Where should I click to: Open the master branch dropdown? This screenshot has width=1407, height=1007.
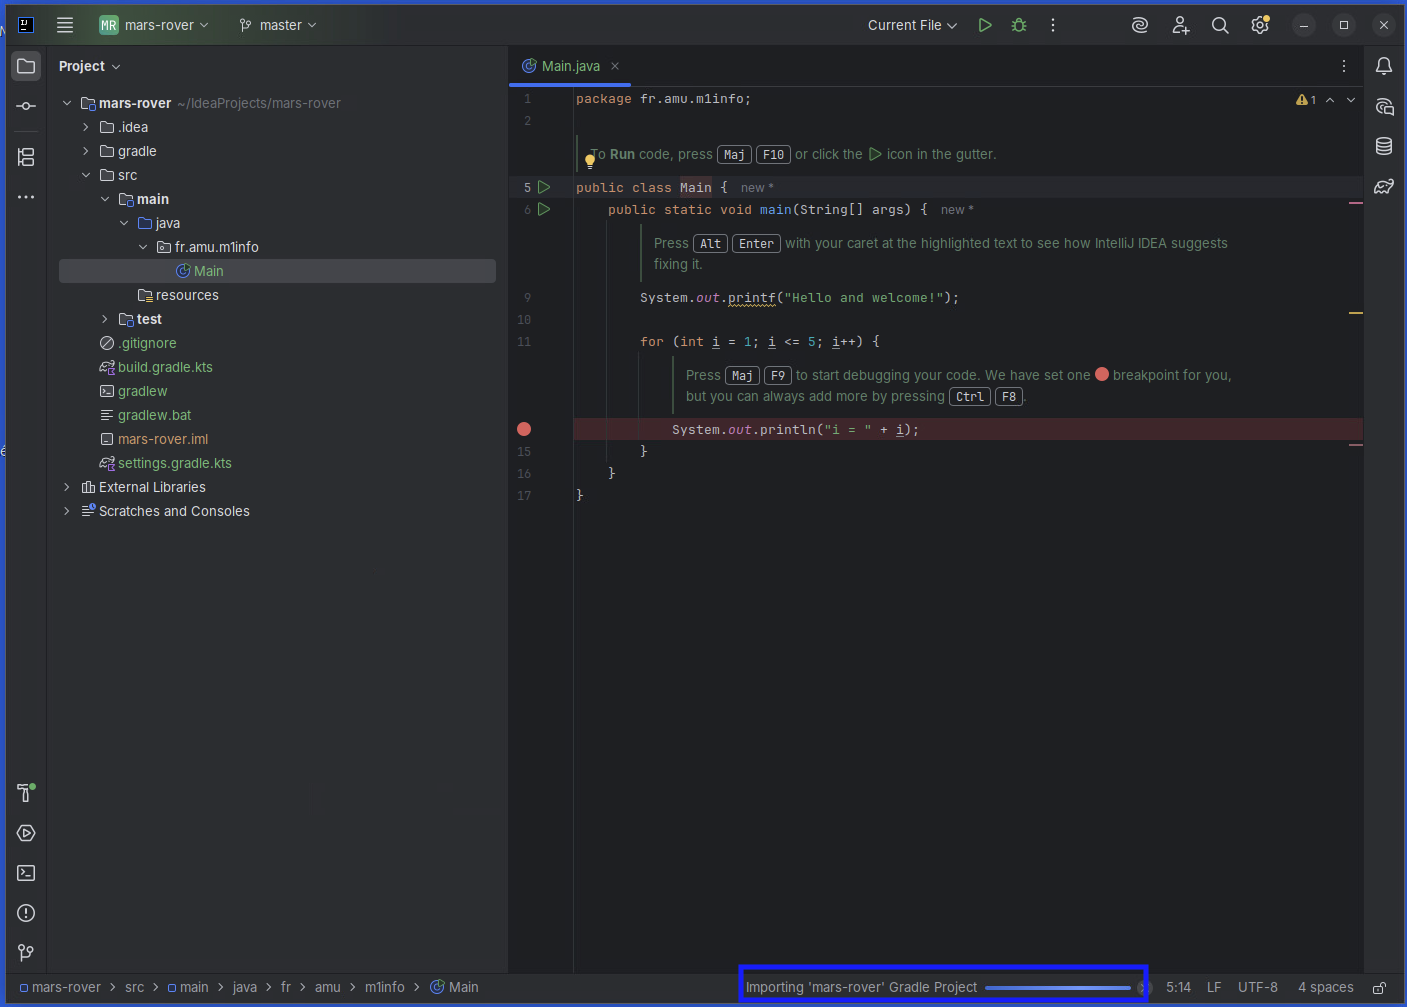(278, 25)
